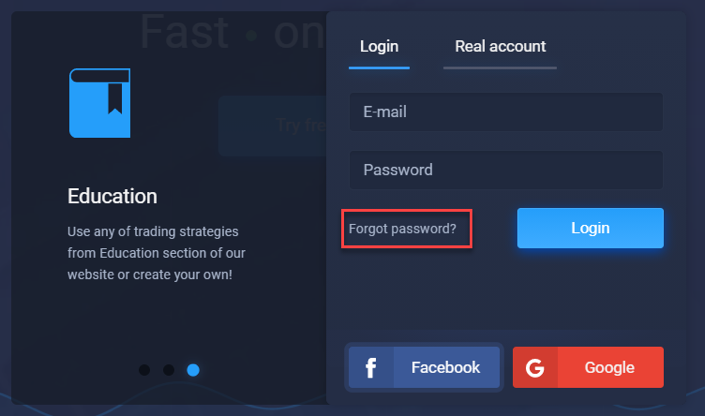Focus the E-mail input field
This screenshot has width=706, height=416.
click(x=506, y=112)
